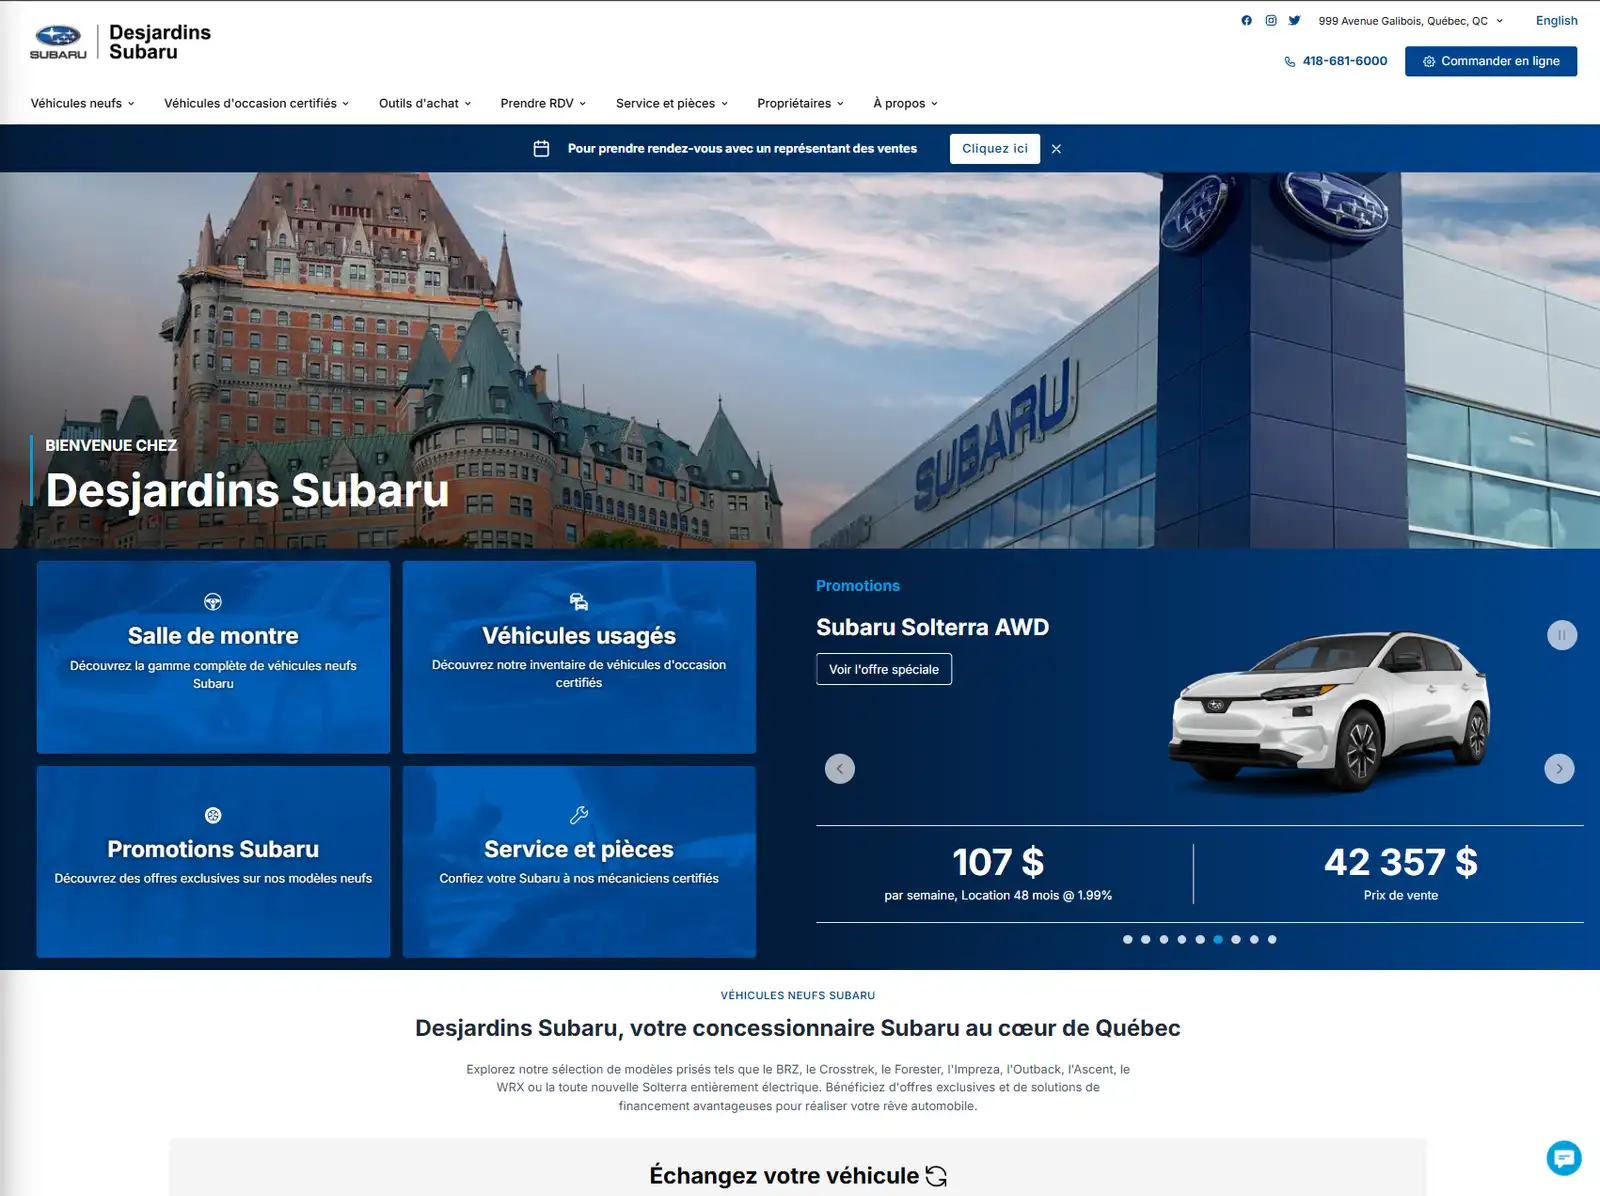Open the Prendre RDV menu
The image size is (1600, 1196).
(x=543, y=103)
